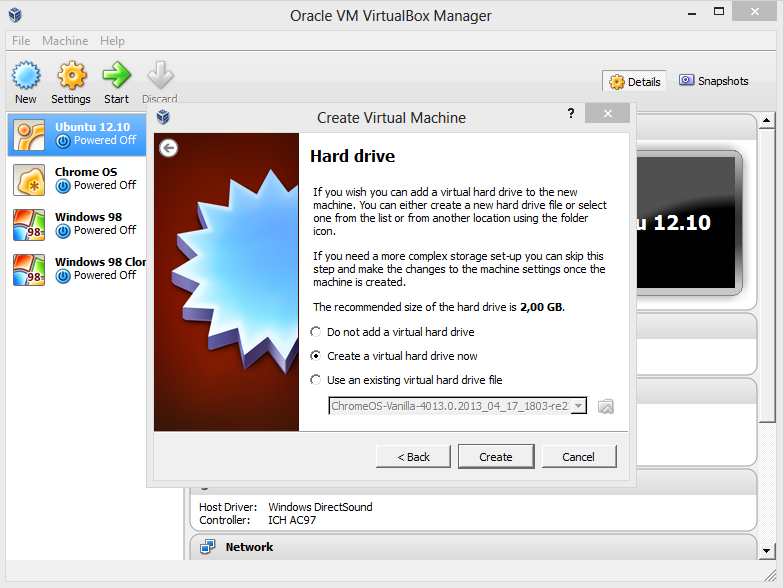The image size is (784, 588).
Task: Switch to the Details view tab
Action: [634, 82]
